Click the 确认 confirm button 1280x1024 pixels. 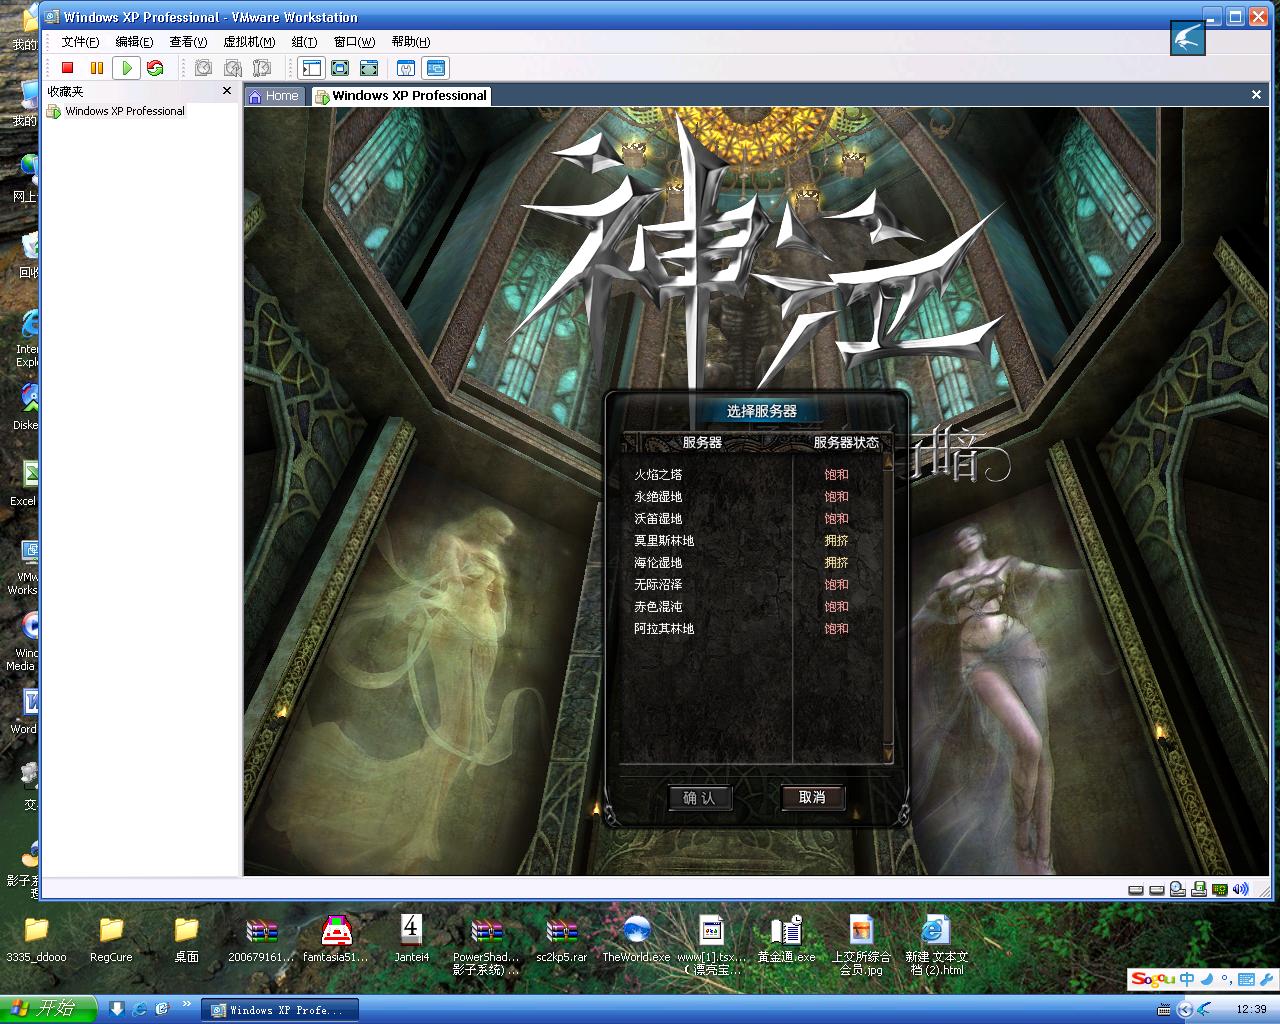(700, 797)
